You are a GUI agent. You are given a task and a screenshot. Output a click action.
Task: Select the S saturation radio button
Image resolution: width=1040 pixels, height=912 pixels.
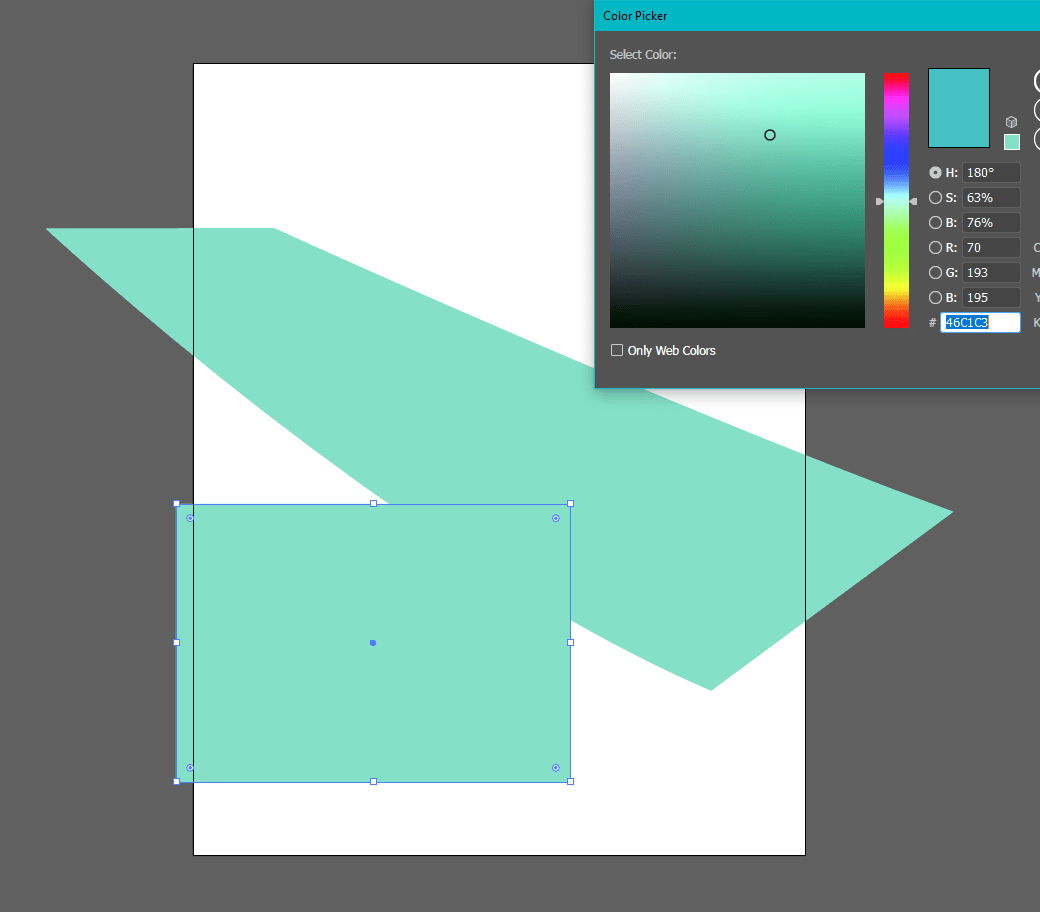[934, 197]
